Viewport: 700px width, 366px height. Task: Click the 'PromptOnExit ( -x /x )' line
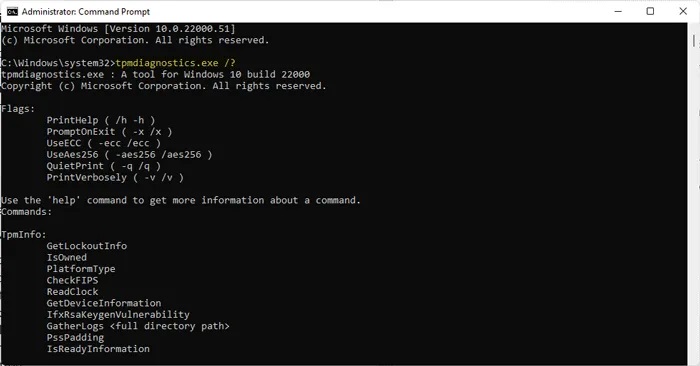point(109,132)
